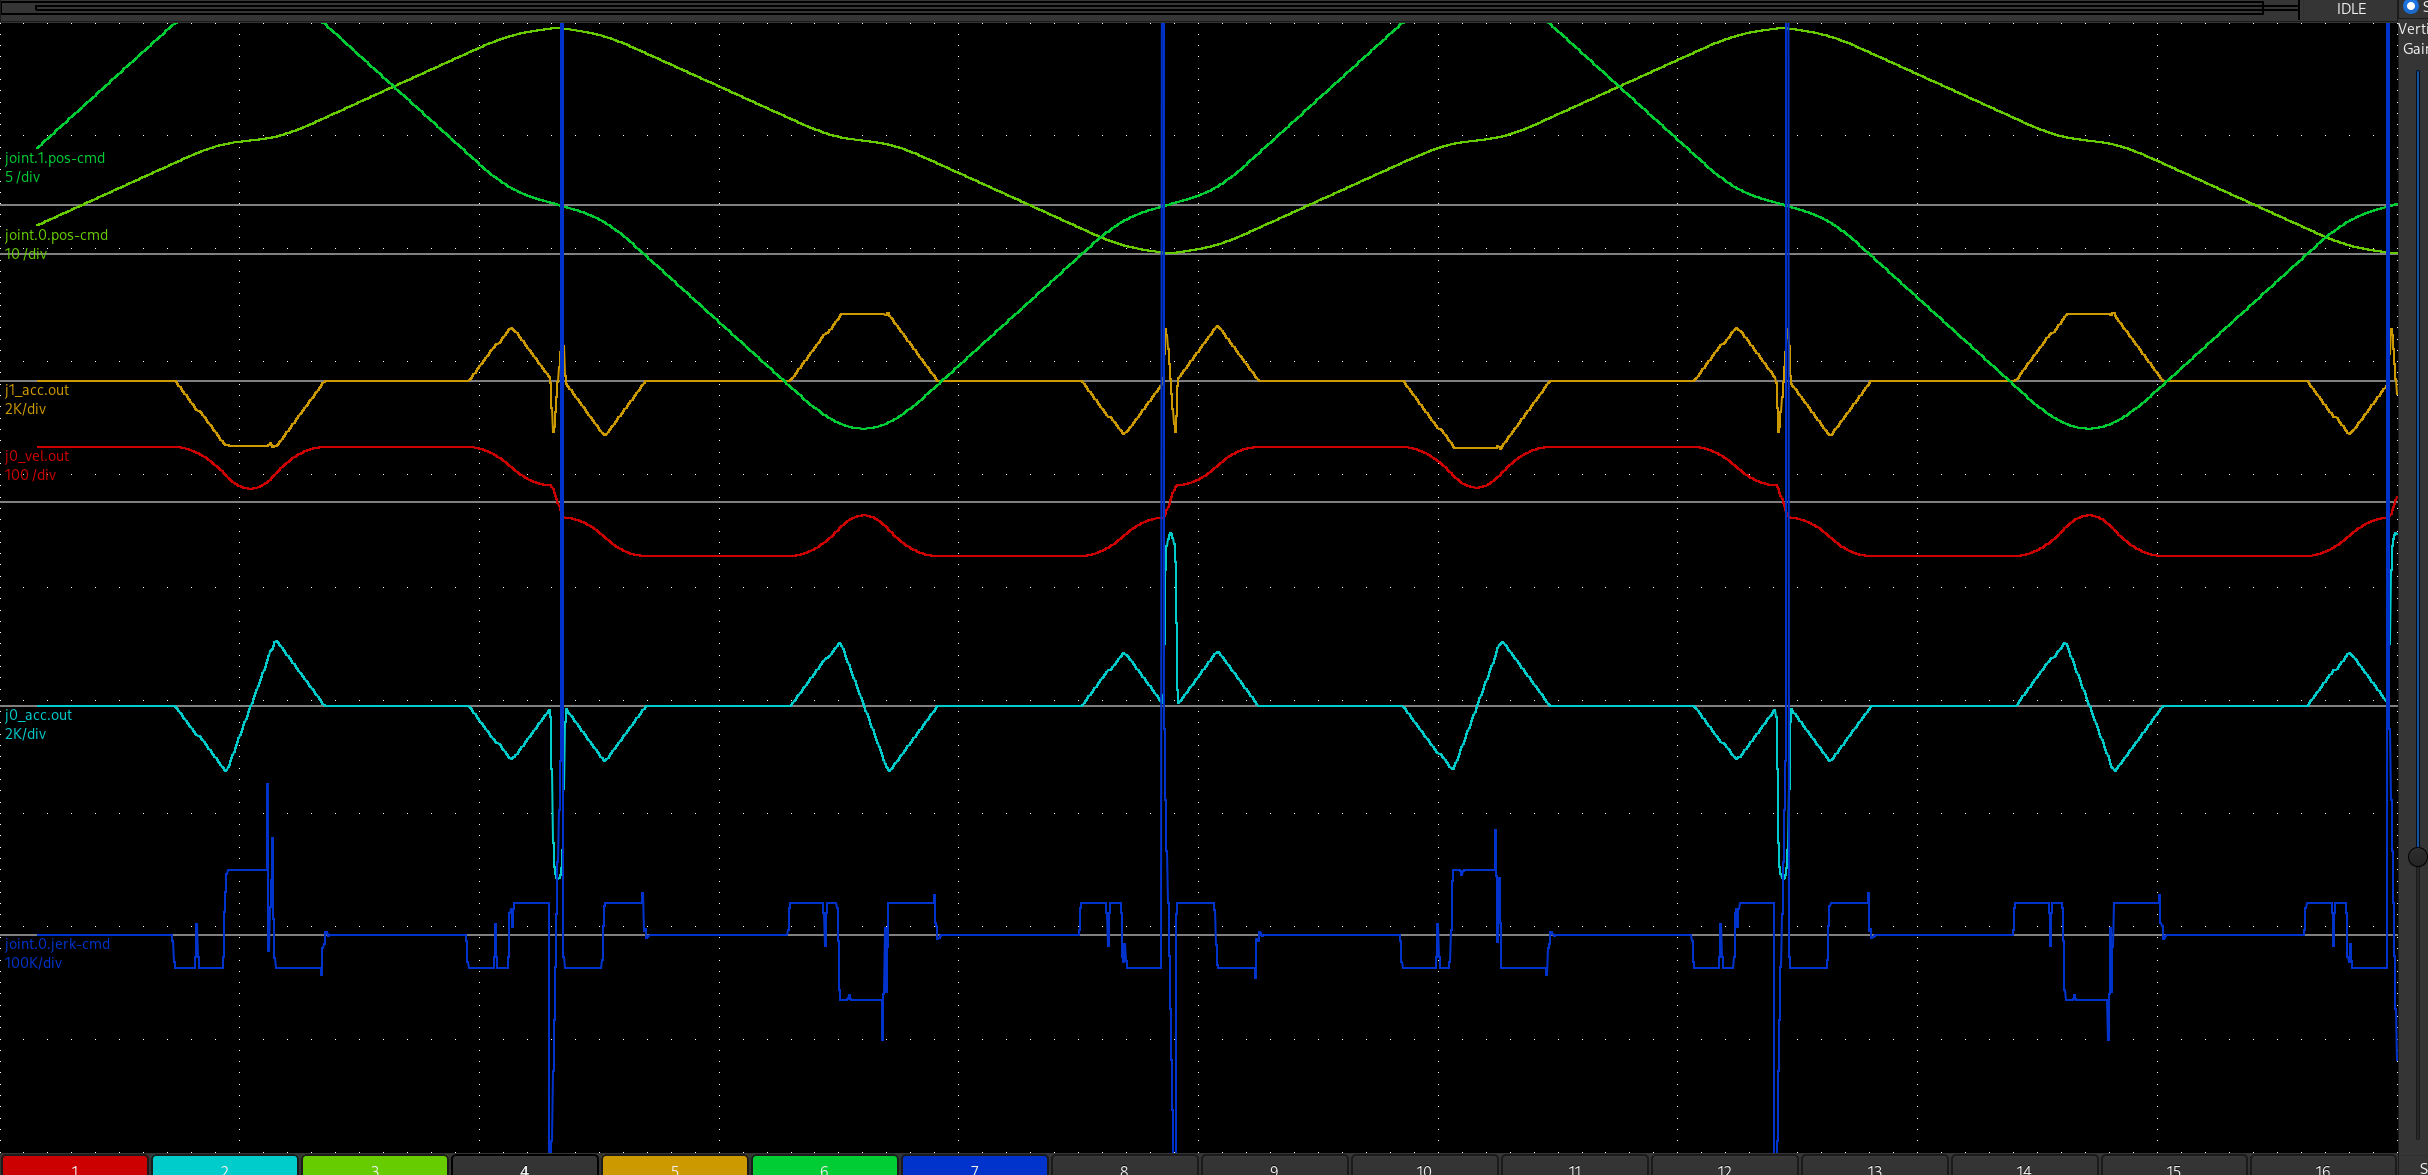2428x1175 pixels.
Task: Select orange channel 5 button
Action: [x=675, y=1166]
